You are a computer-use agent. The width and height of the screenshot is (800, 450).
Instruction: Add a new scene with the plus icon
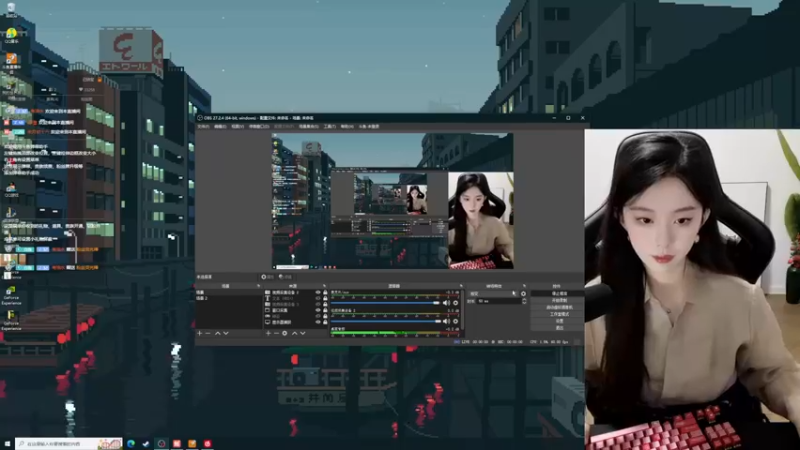199,333
